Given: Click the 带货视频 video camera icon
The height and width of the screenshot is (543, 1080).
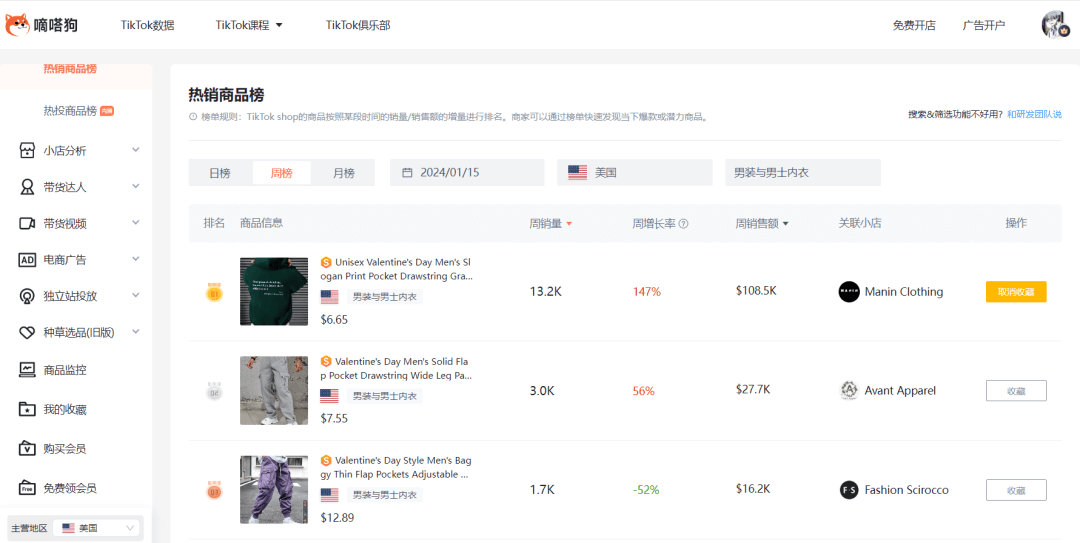Looking at the screenshot, I should 27,224.
